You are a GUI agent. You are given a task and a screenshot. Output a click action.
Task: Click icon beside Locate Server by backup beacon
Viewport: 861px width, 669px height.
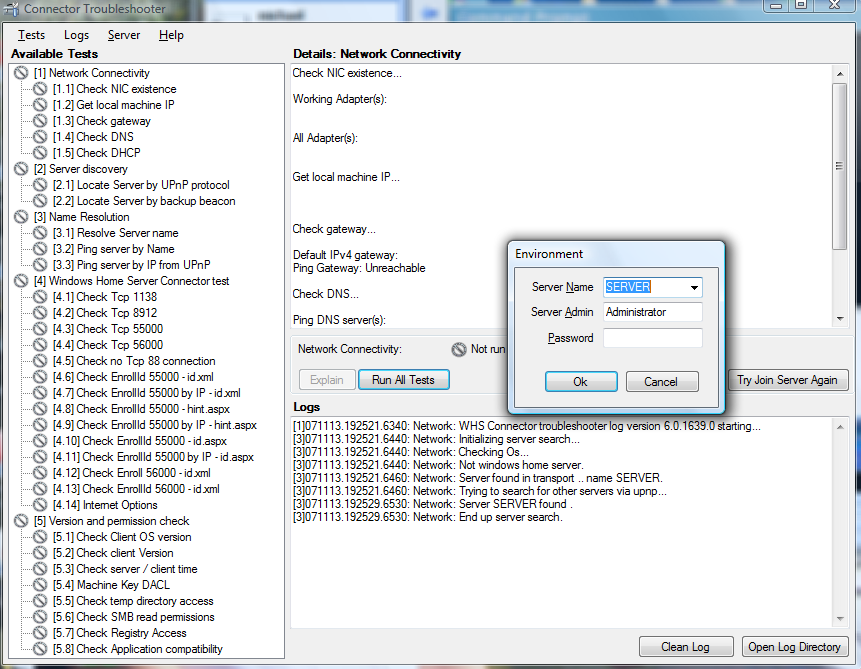point(40,201)
